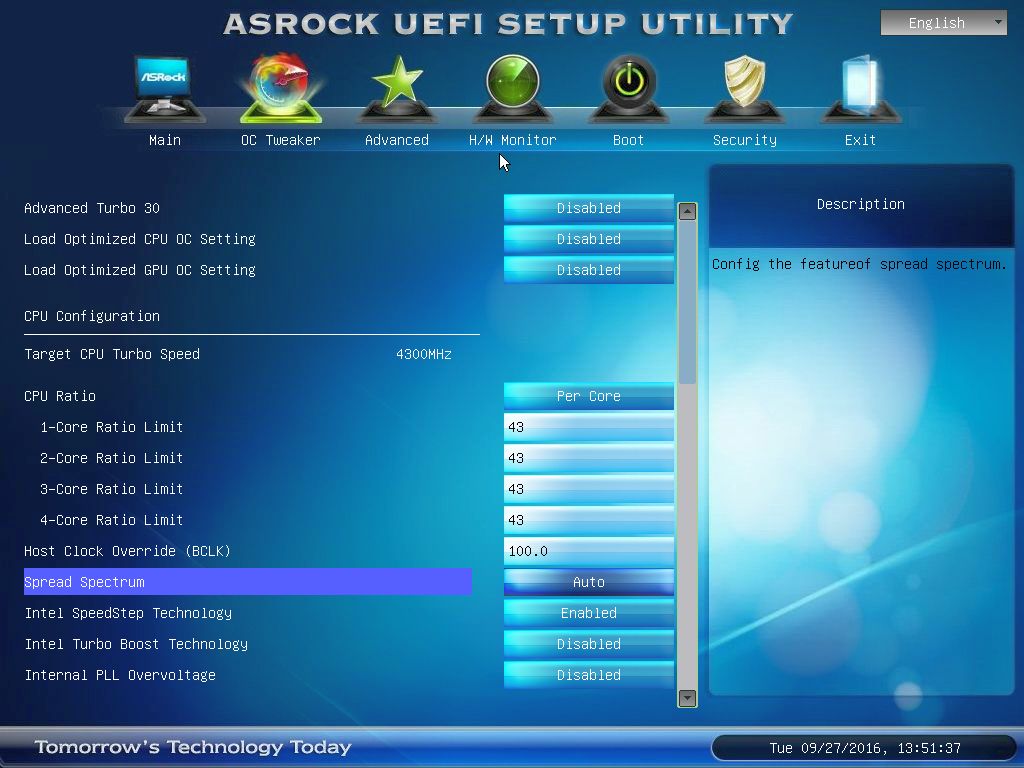
Task: Click the scrollbar up arrow
Action: click(x=687, y=212)
